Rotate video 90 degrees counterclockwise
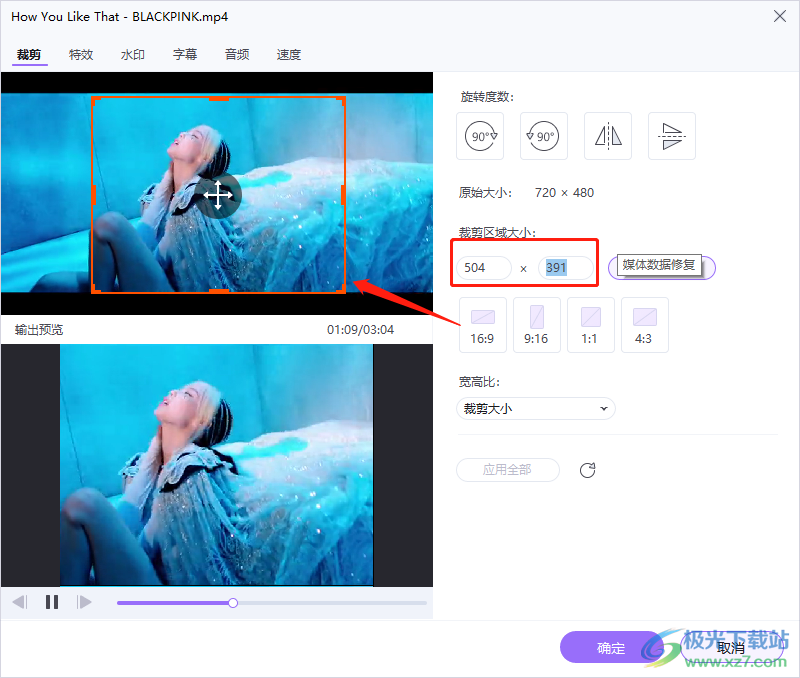Screen dimensions: 800x678 [x=543, y=136]
